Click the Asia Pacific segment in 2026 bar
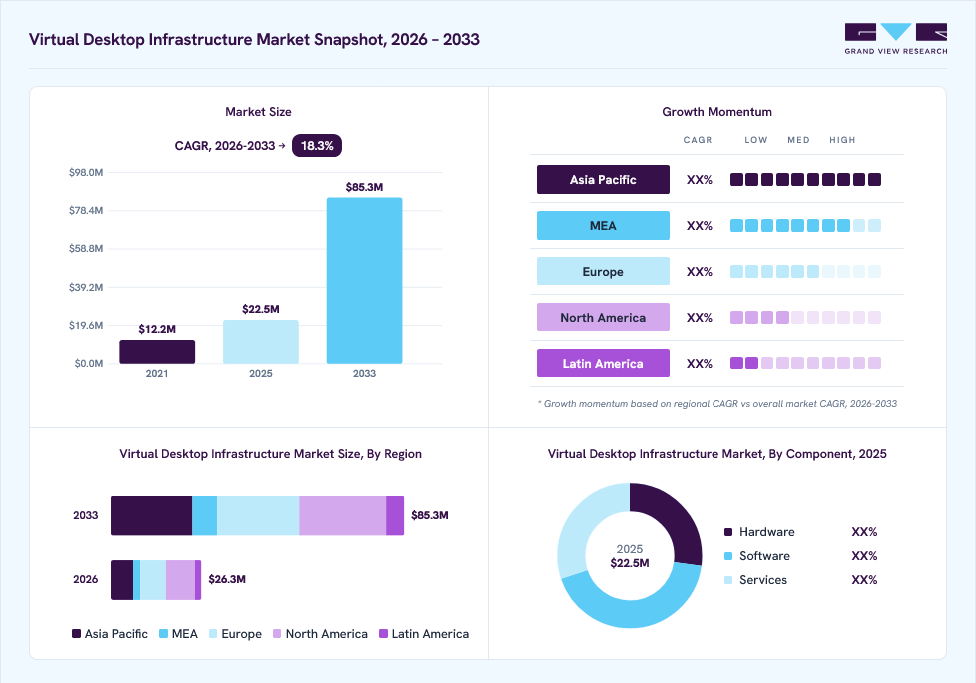The image size is (976, 683). point(122,580)
